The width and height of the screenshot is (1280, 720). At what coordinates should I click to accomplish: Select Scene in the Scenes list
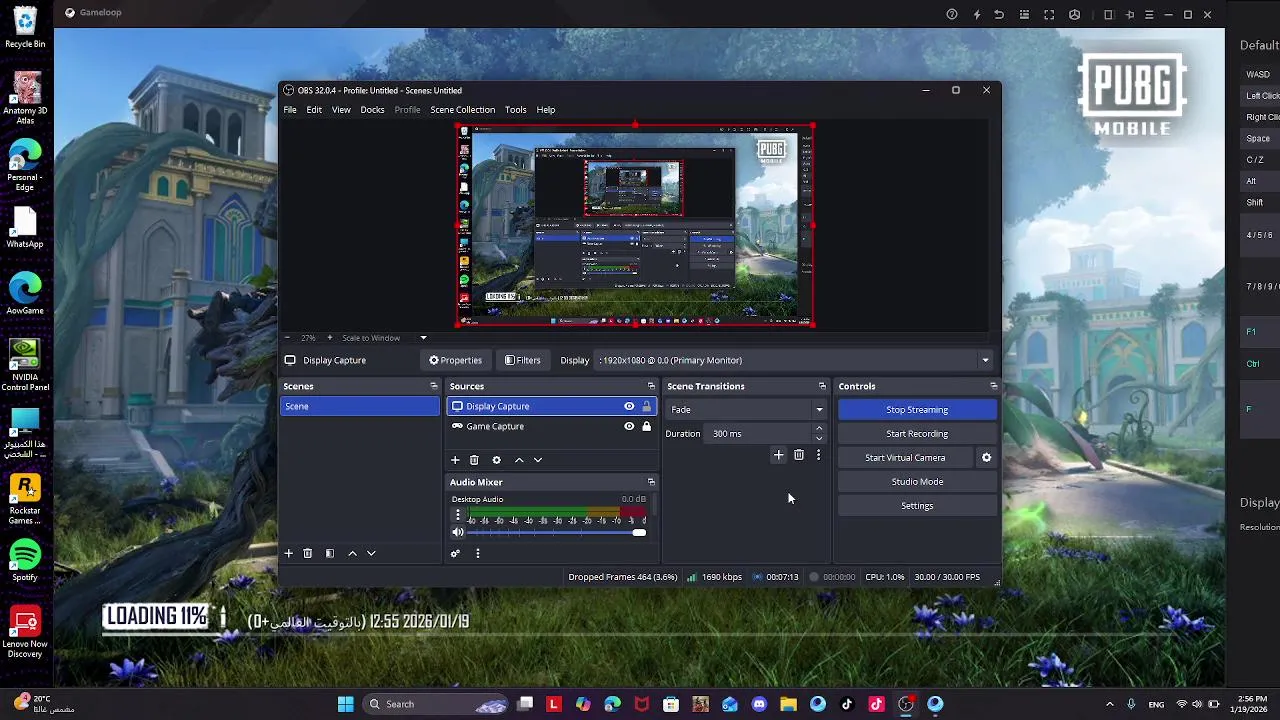click(360, 406)
